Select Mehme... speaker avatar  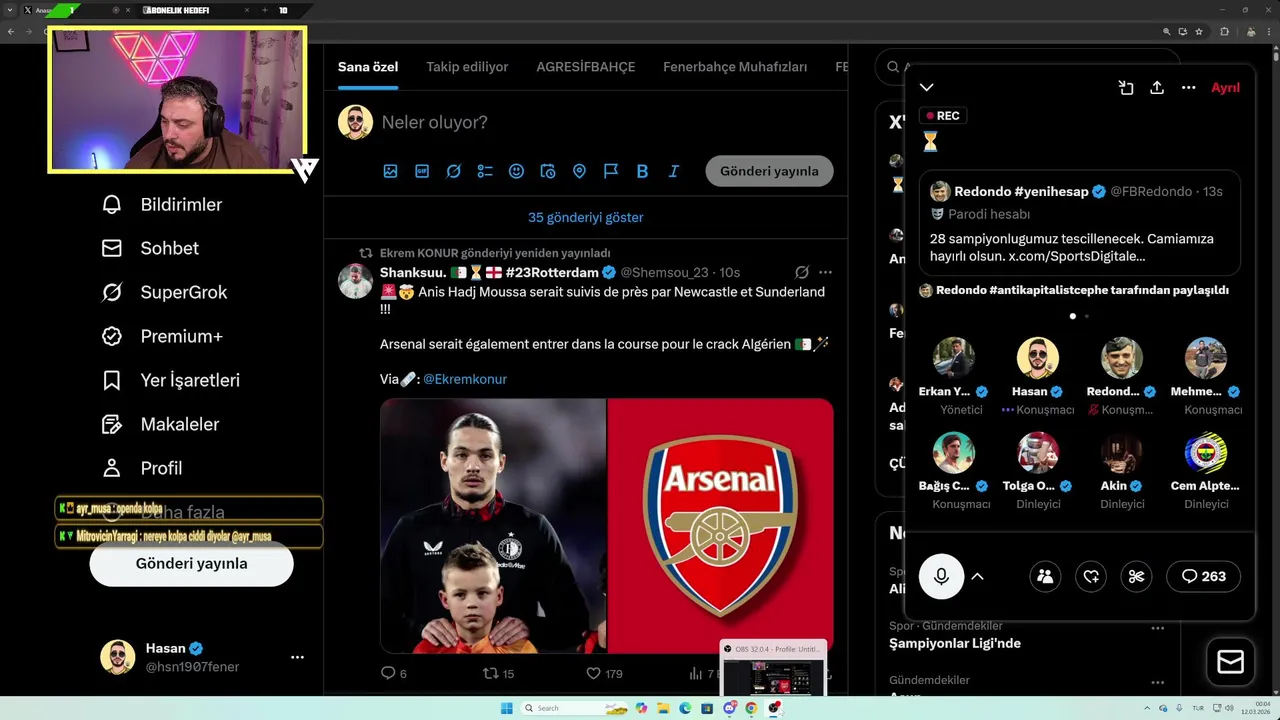point(1206,358)
